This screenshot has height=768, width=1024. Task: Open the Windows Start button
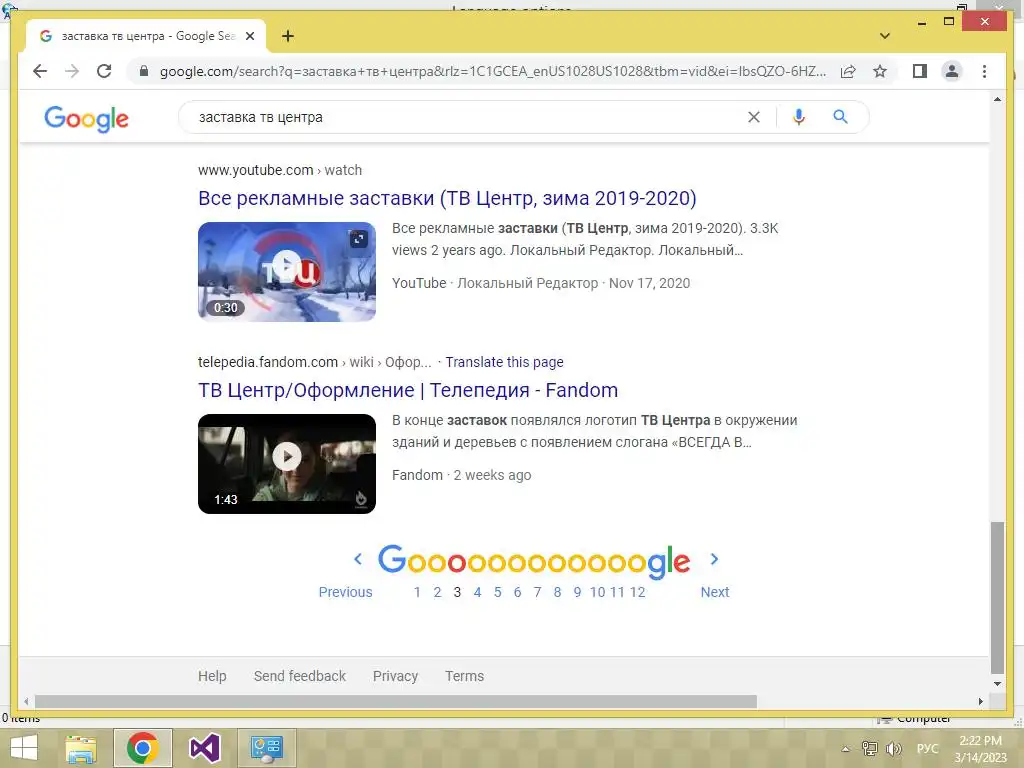[x=24, y=748]
